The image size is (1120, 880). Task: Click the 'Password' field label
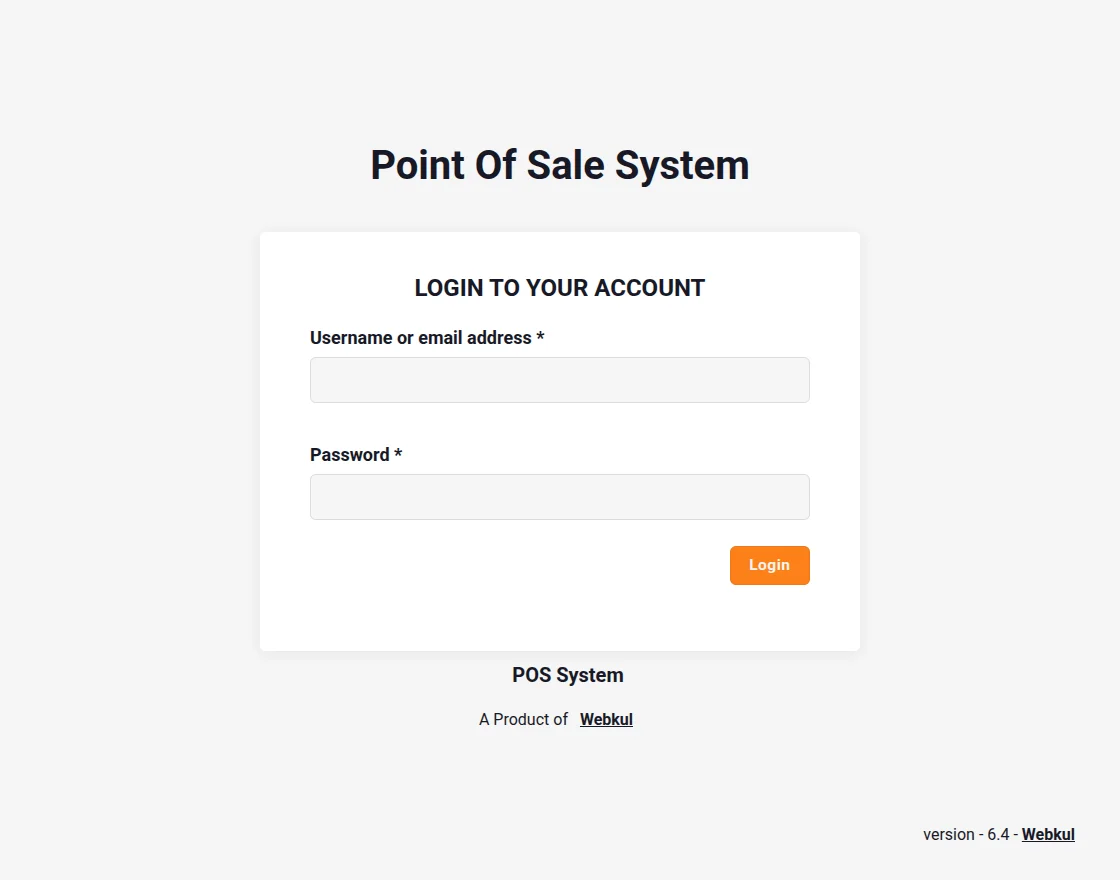tap(348, 455)
